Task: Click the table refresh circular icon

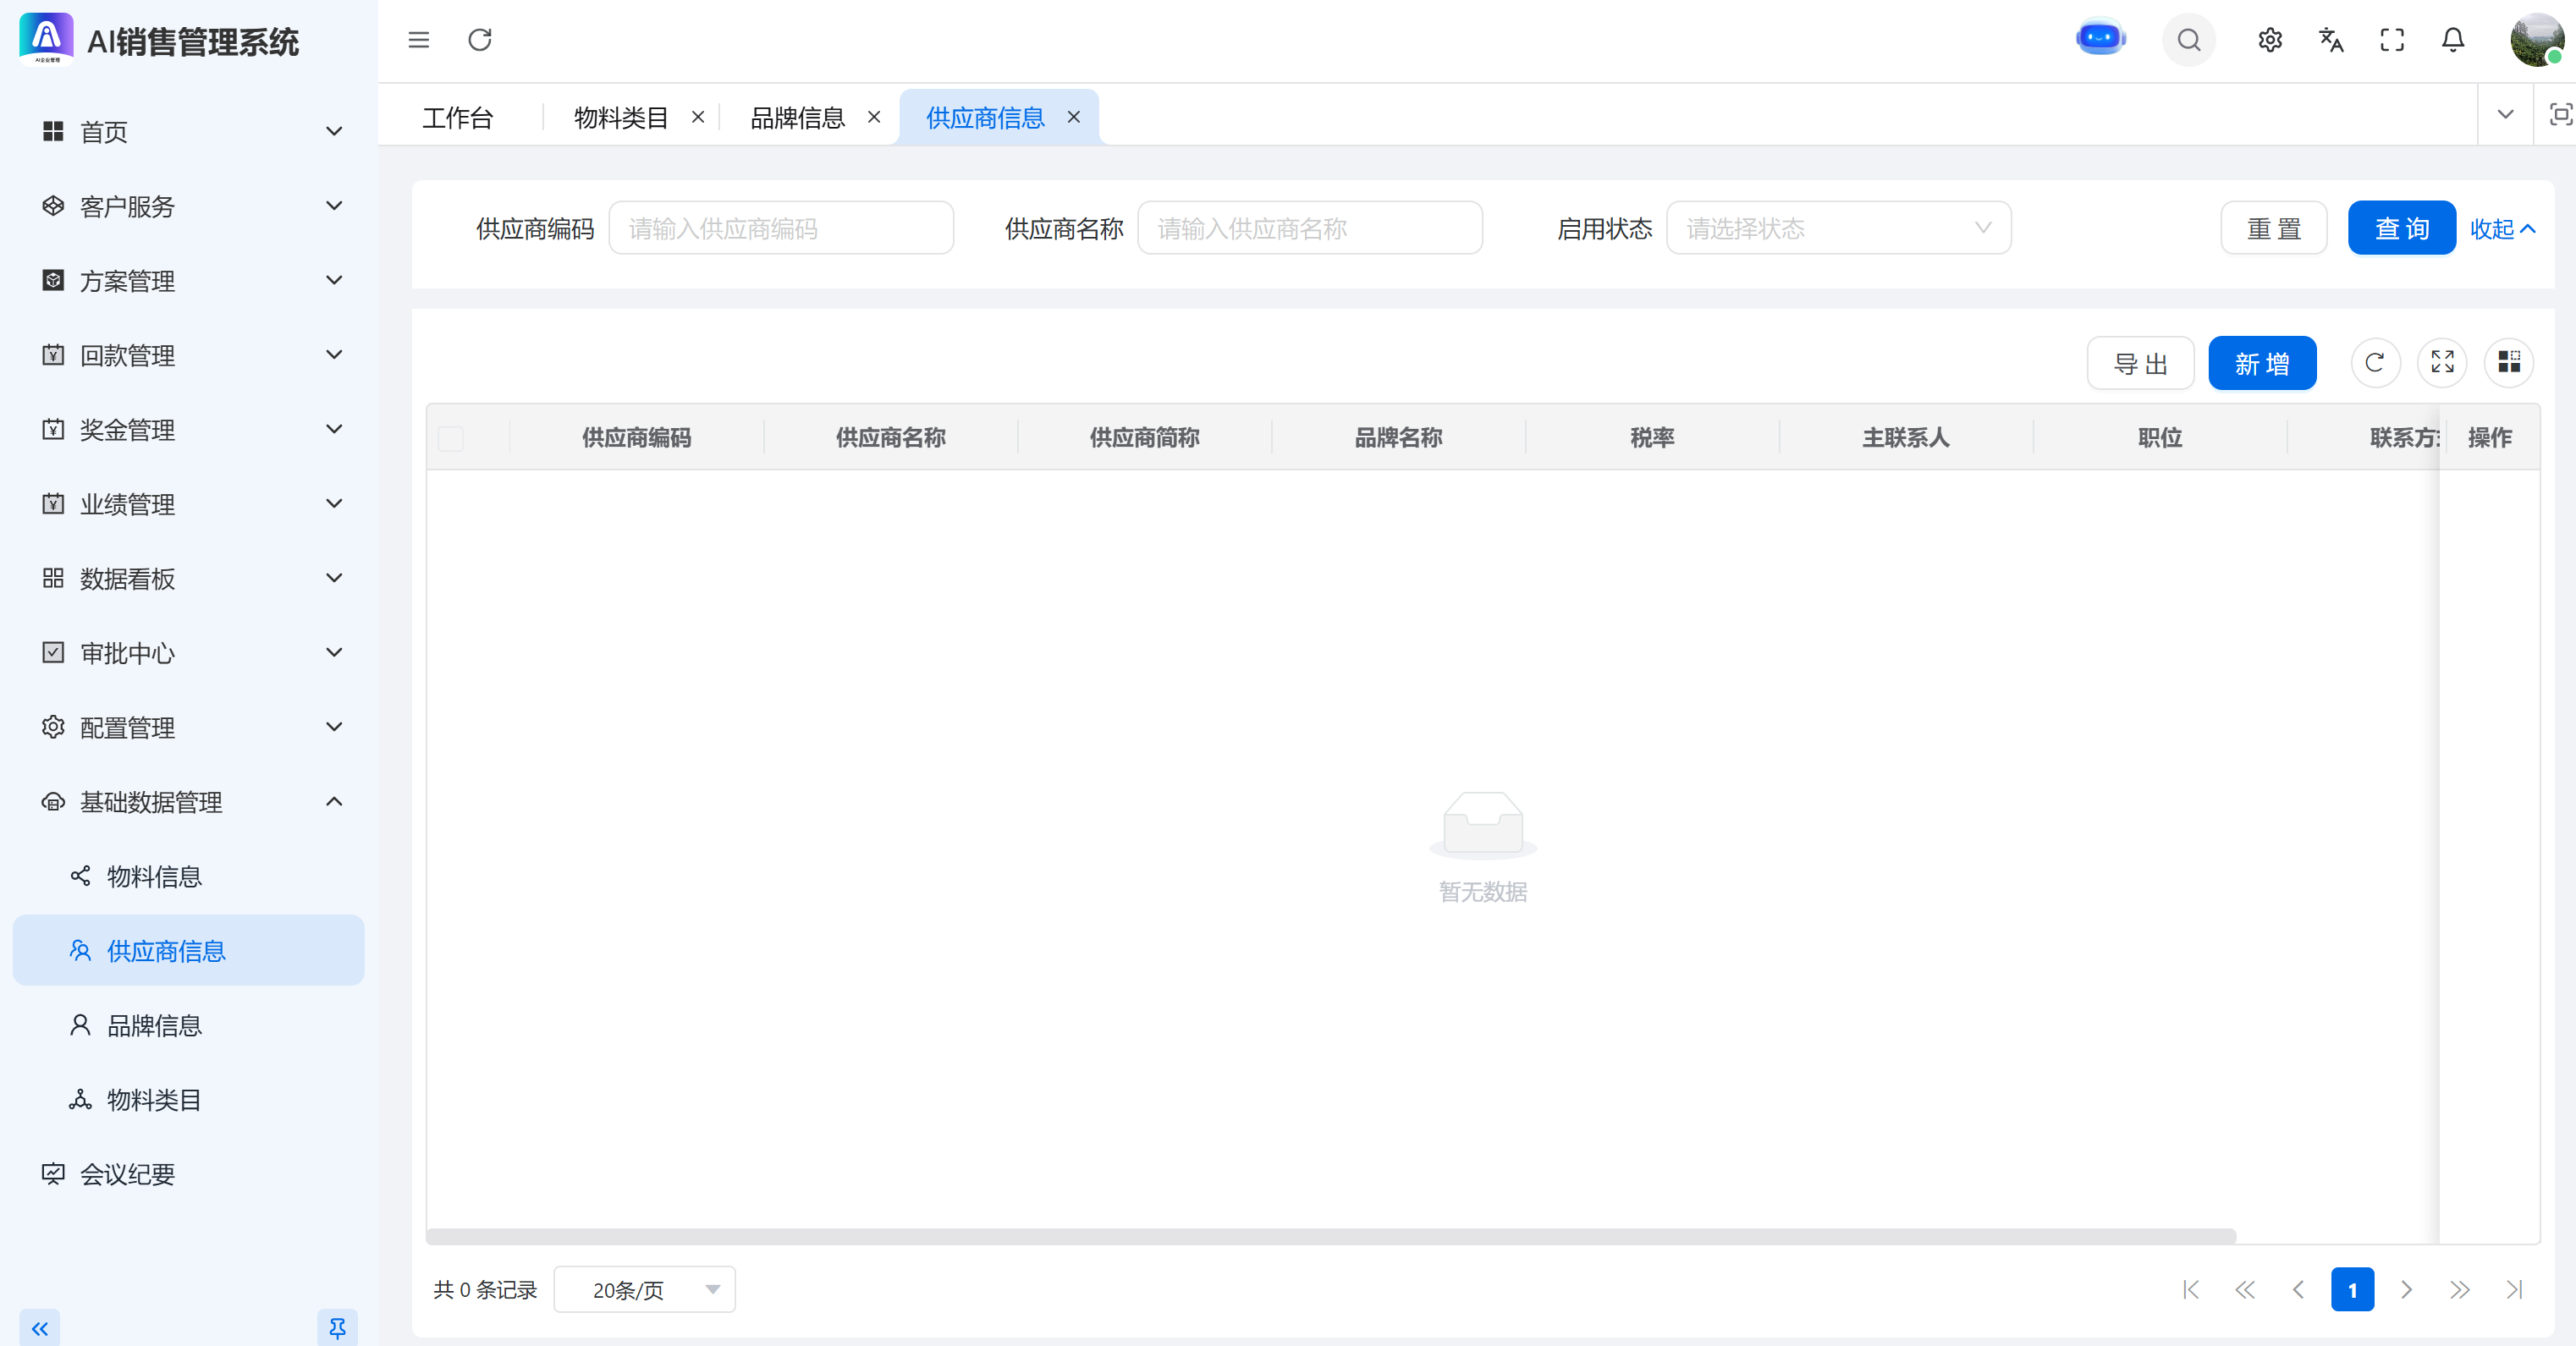Action: pos(2375,362)
